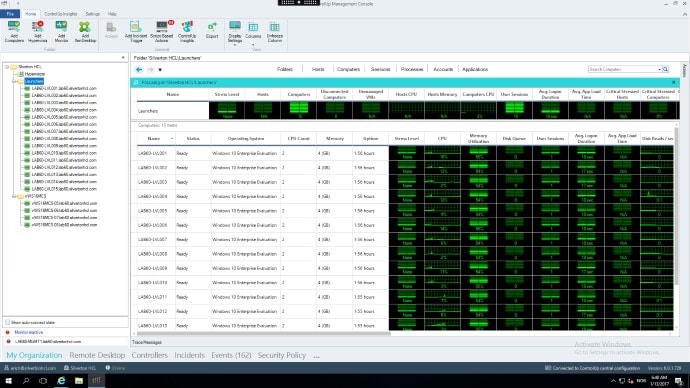Open the Display Settings dropdown

[x=235, y=33]
